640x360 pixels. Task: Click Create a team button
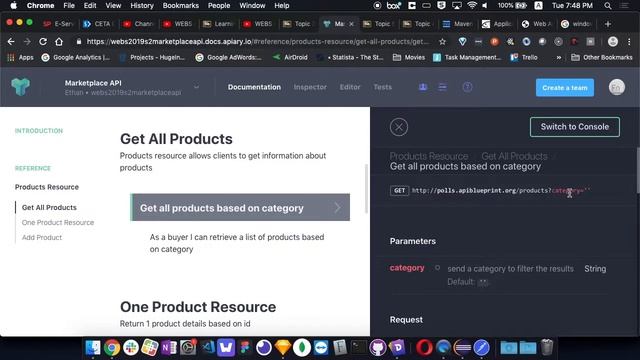pos(565,88)
